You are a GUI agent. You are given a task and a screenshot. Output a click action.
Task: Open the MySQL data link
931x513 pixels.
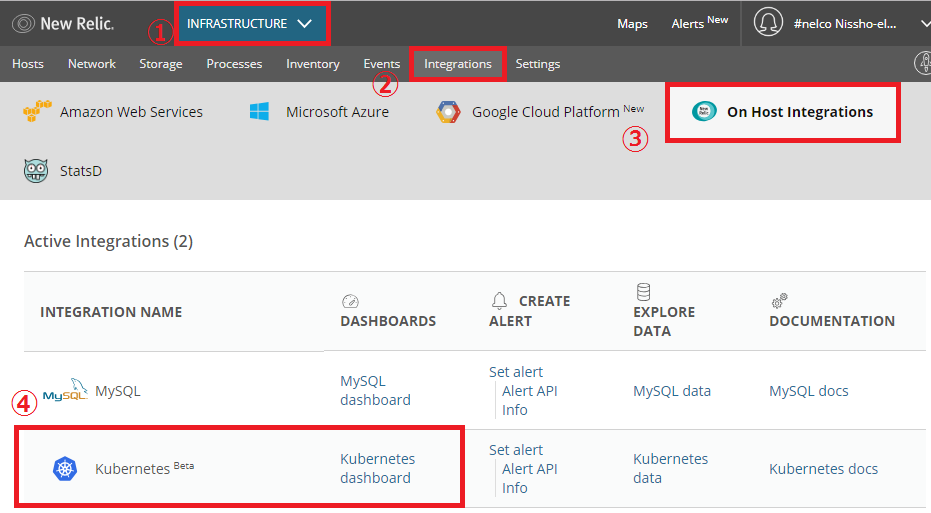[x=672, y=391]
